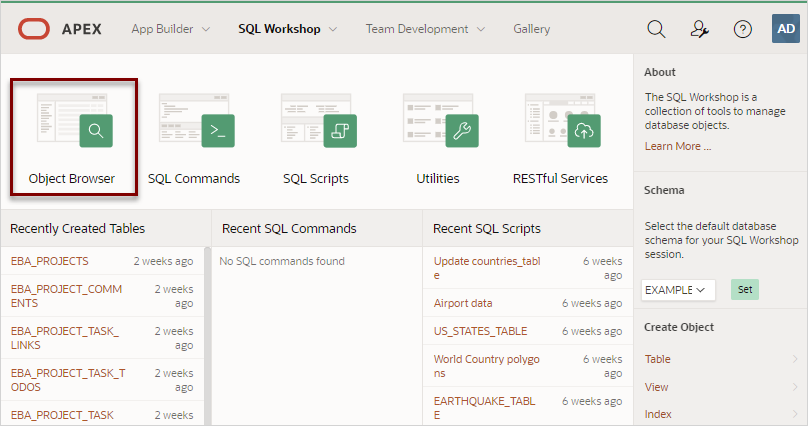808x426 pixels.
Task: Follow the Learn More link
Action: (x=678, y=146)
